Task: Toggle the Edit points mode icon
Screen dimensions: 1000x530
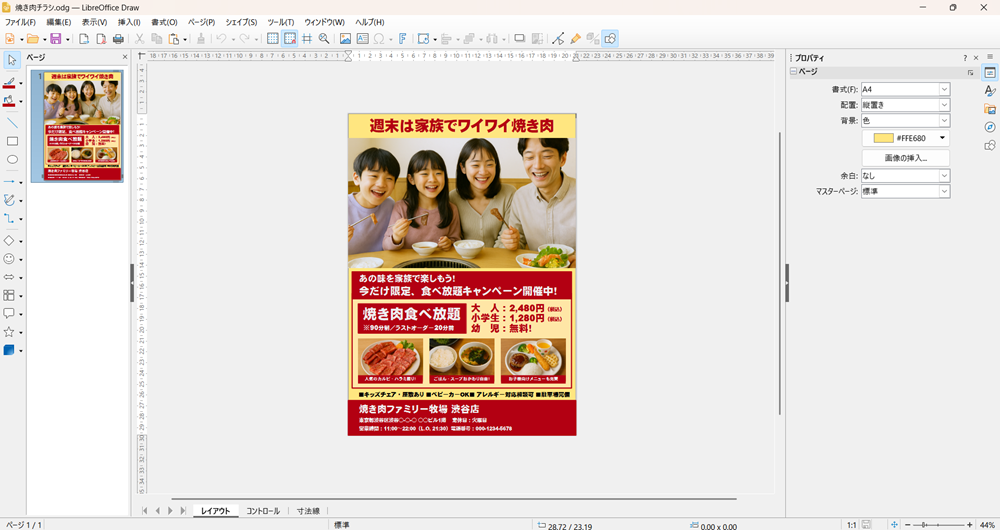Action: tap(558, 39)
